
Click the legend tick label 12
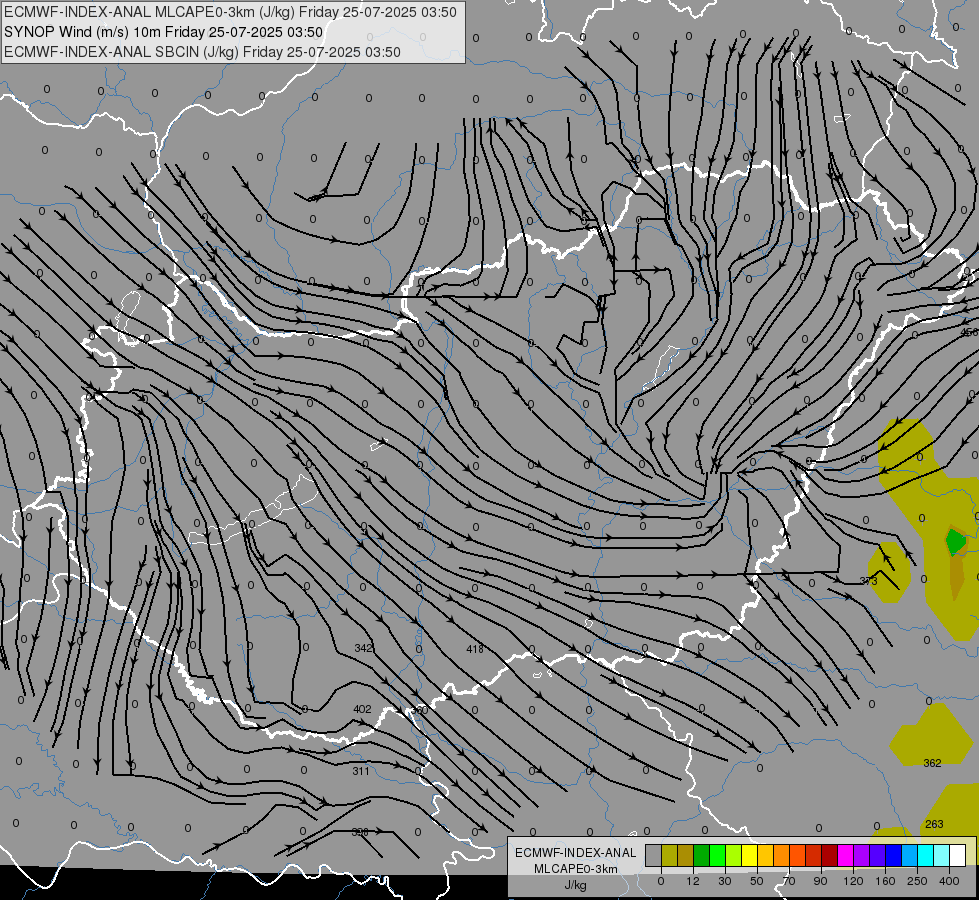coord(693,881)
